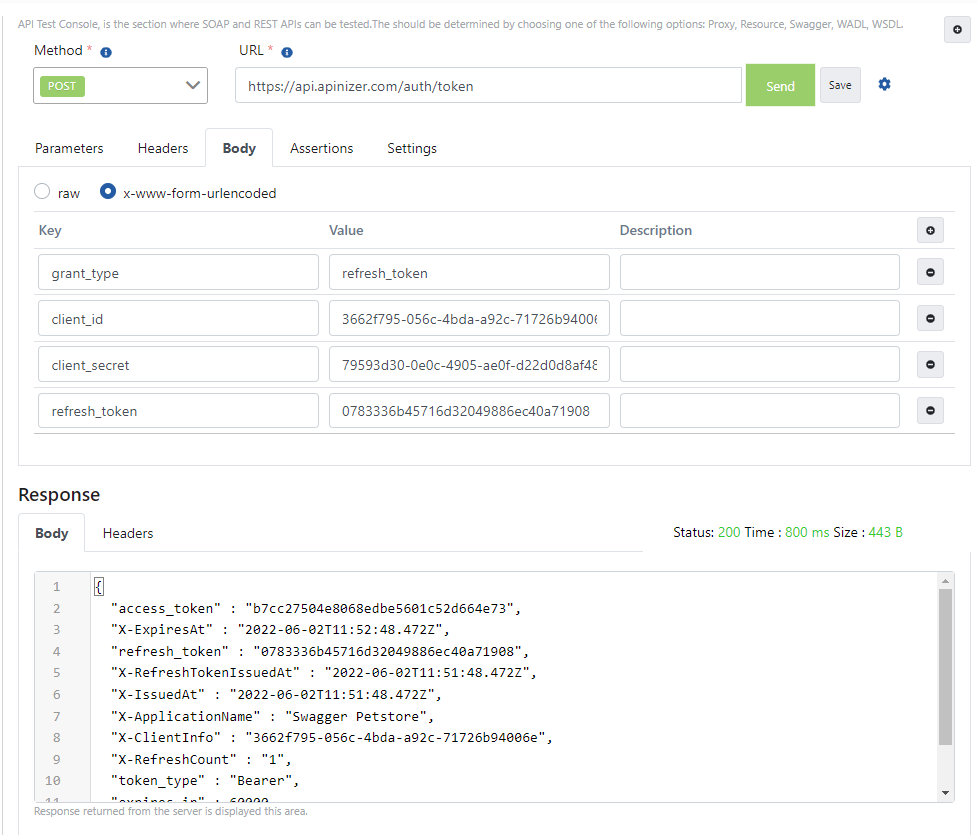Switch to the Headers request tab

163,148
